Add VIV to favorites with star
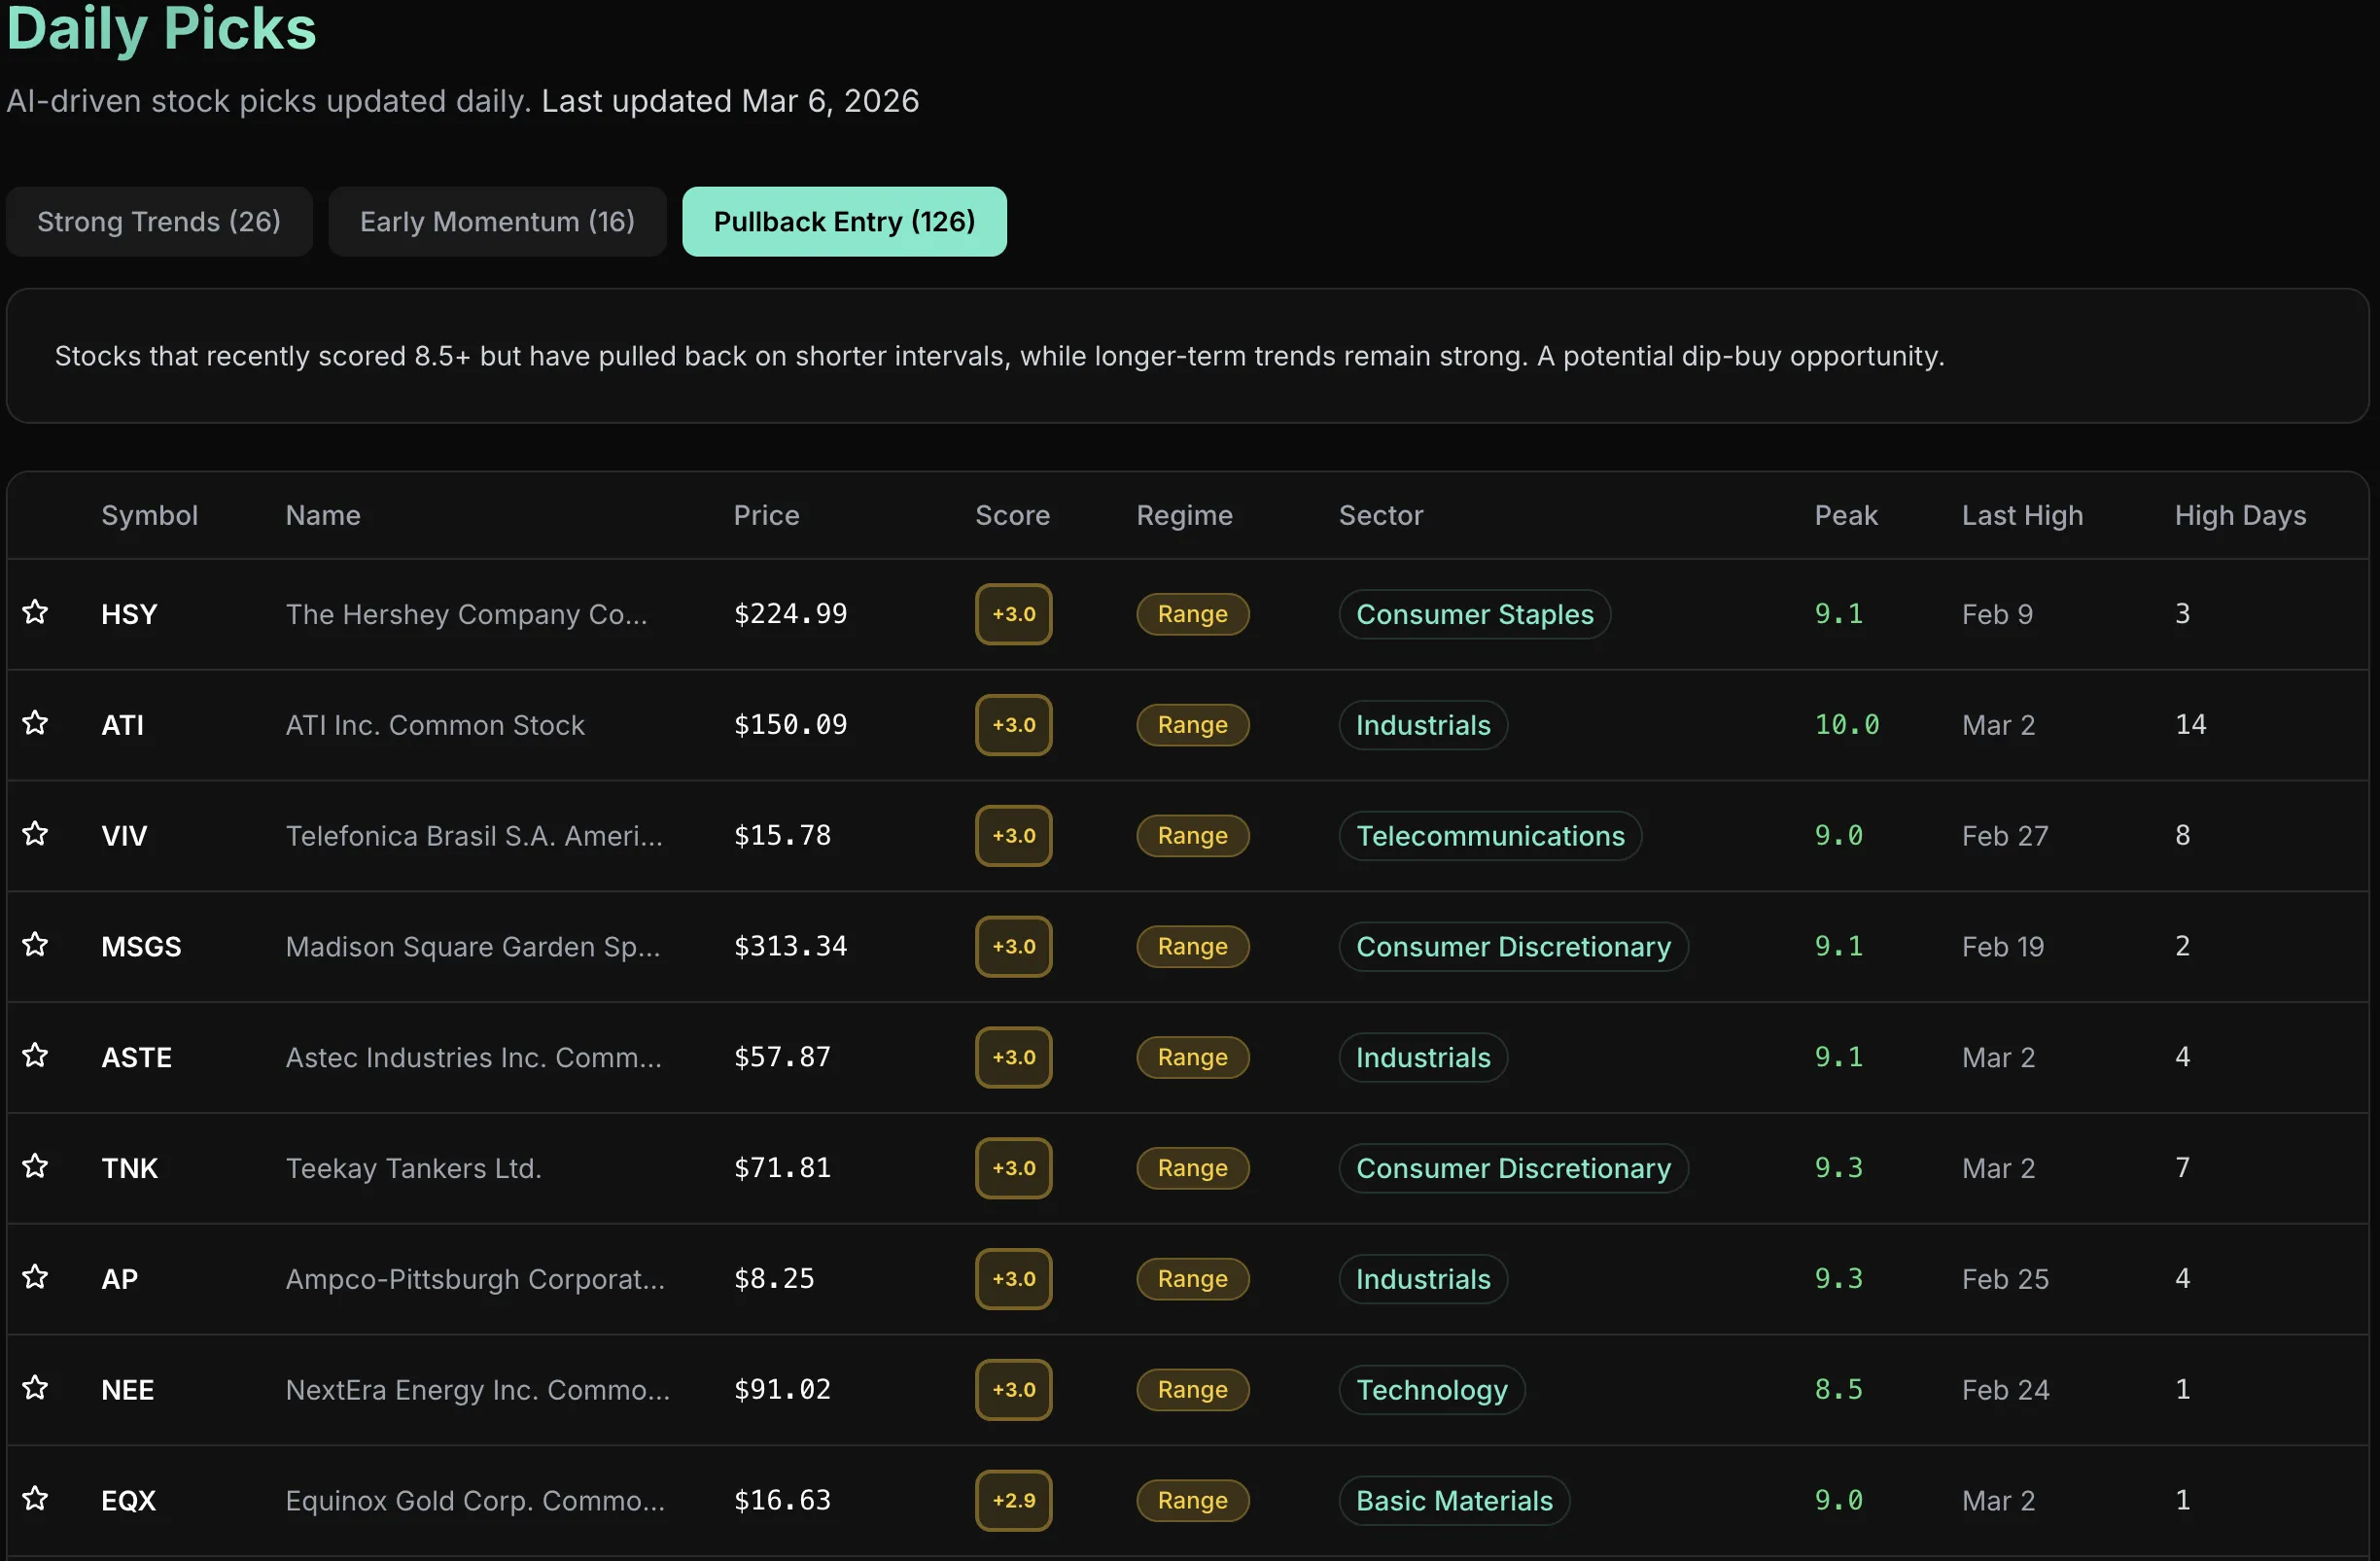 (x=35, y=834)
